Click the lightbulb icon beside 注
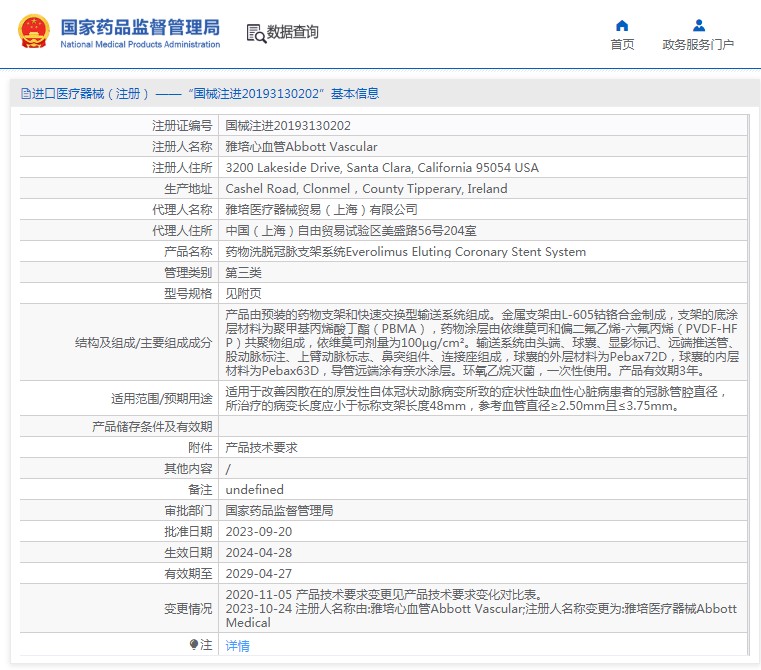Viewport: 761px width, 670px height. (194, 644)
